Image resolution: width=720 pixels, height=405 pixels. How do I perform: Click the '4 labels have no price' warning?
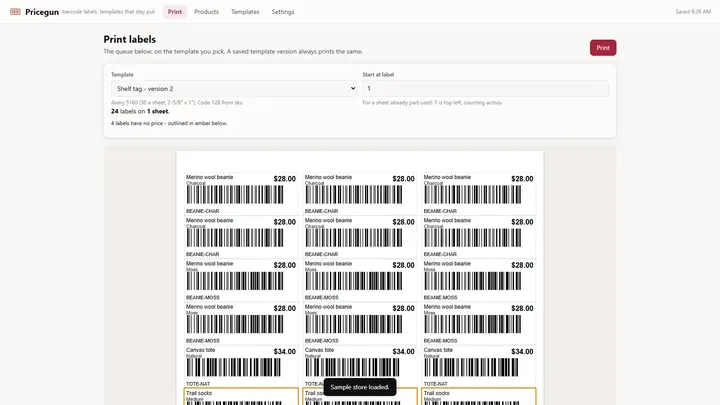click(169, 124)
